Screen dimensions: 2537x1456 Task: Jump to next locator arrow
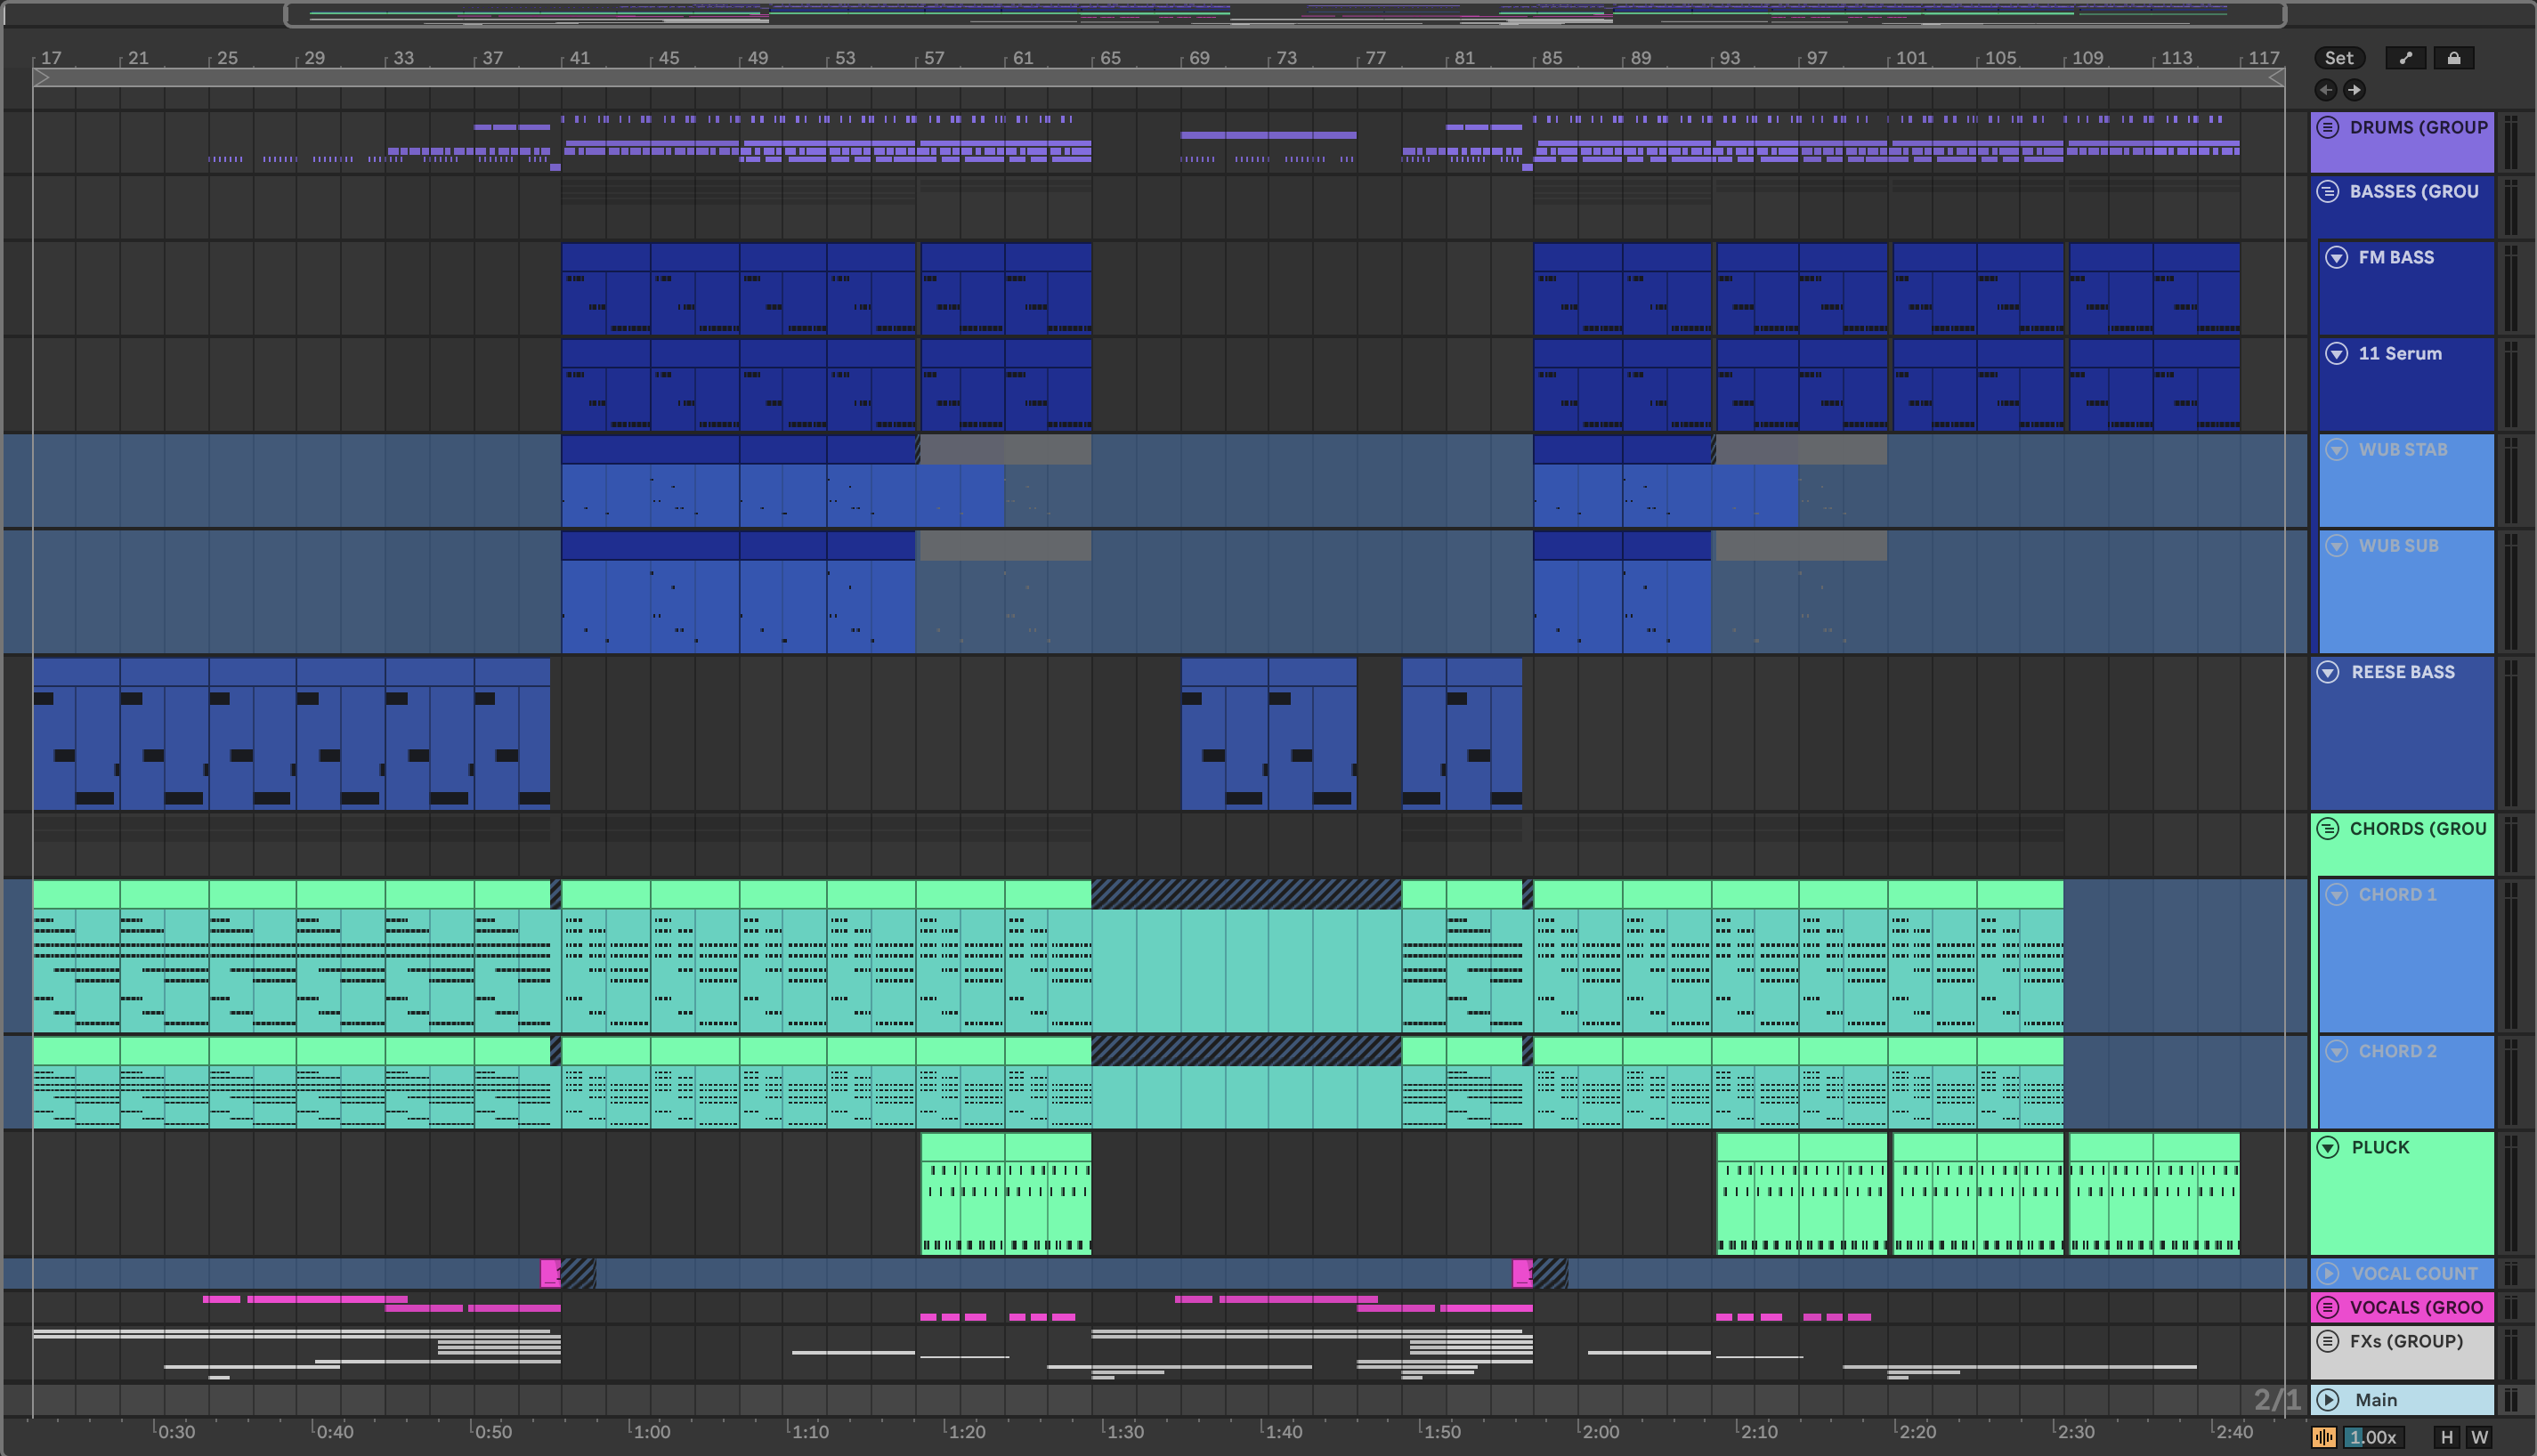2354,90
